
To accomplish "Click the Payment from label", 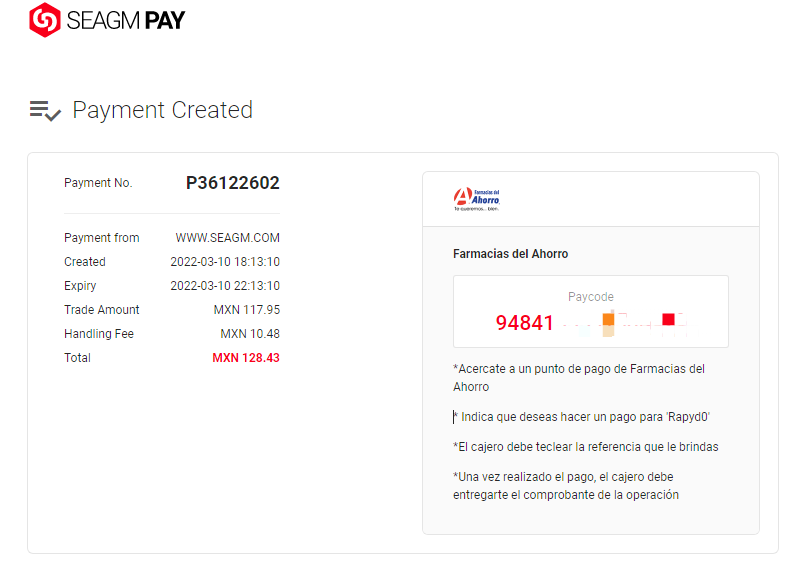I will pos(102,238).
